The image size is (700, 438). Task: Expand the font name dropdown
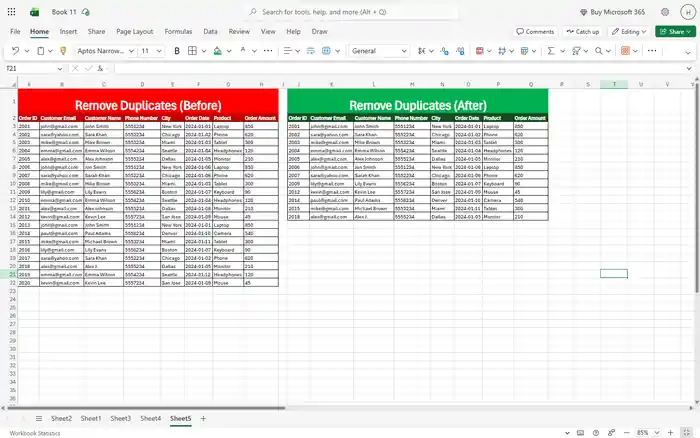[x=131, y=51]
